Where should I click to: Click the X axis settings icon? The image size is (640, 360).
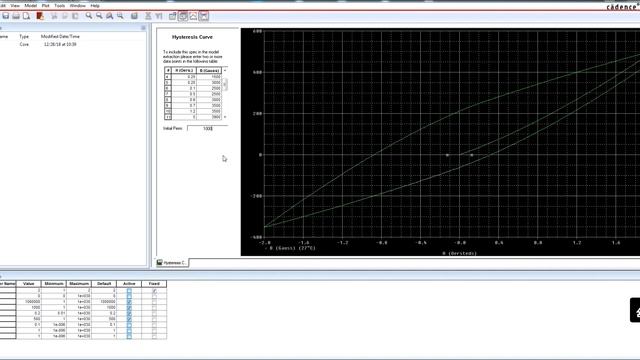[x=148, y=16]
